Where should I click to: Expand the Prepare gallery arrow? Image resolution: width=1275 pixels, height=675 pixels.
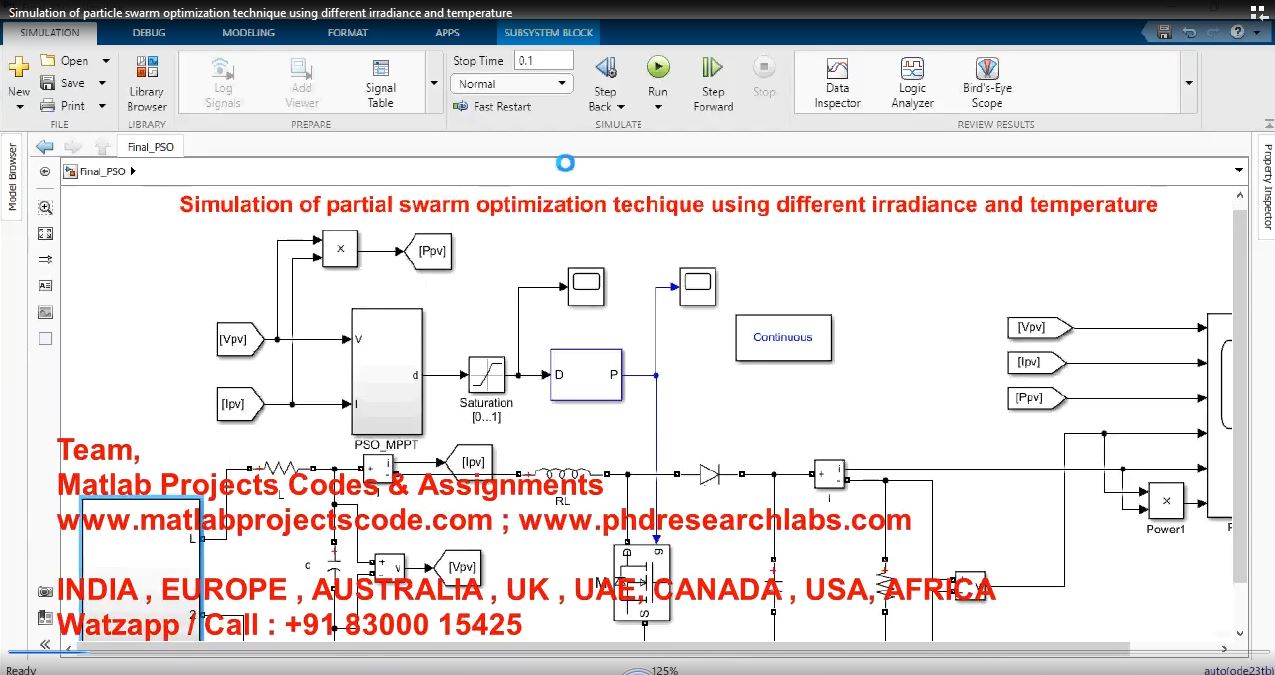tap(434, 83)
